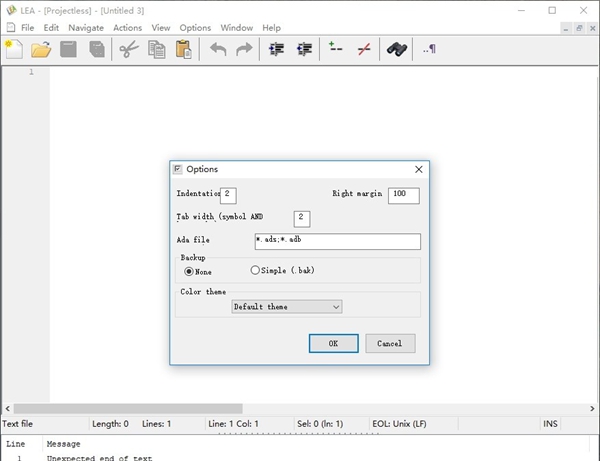Restore down the inner document window
600x461 pixels.
point(579,28)
